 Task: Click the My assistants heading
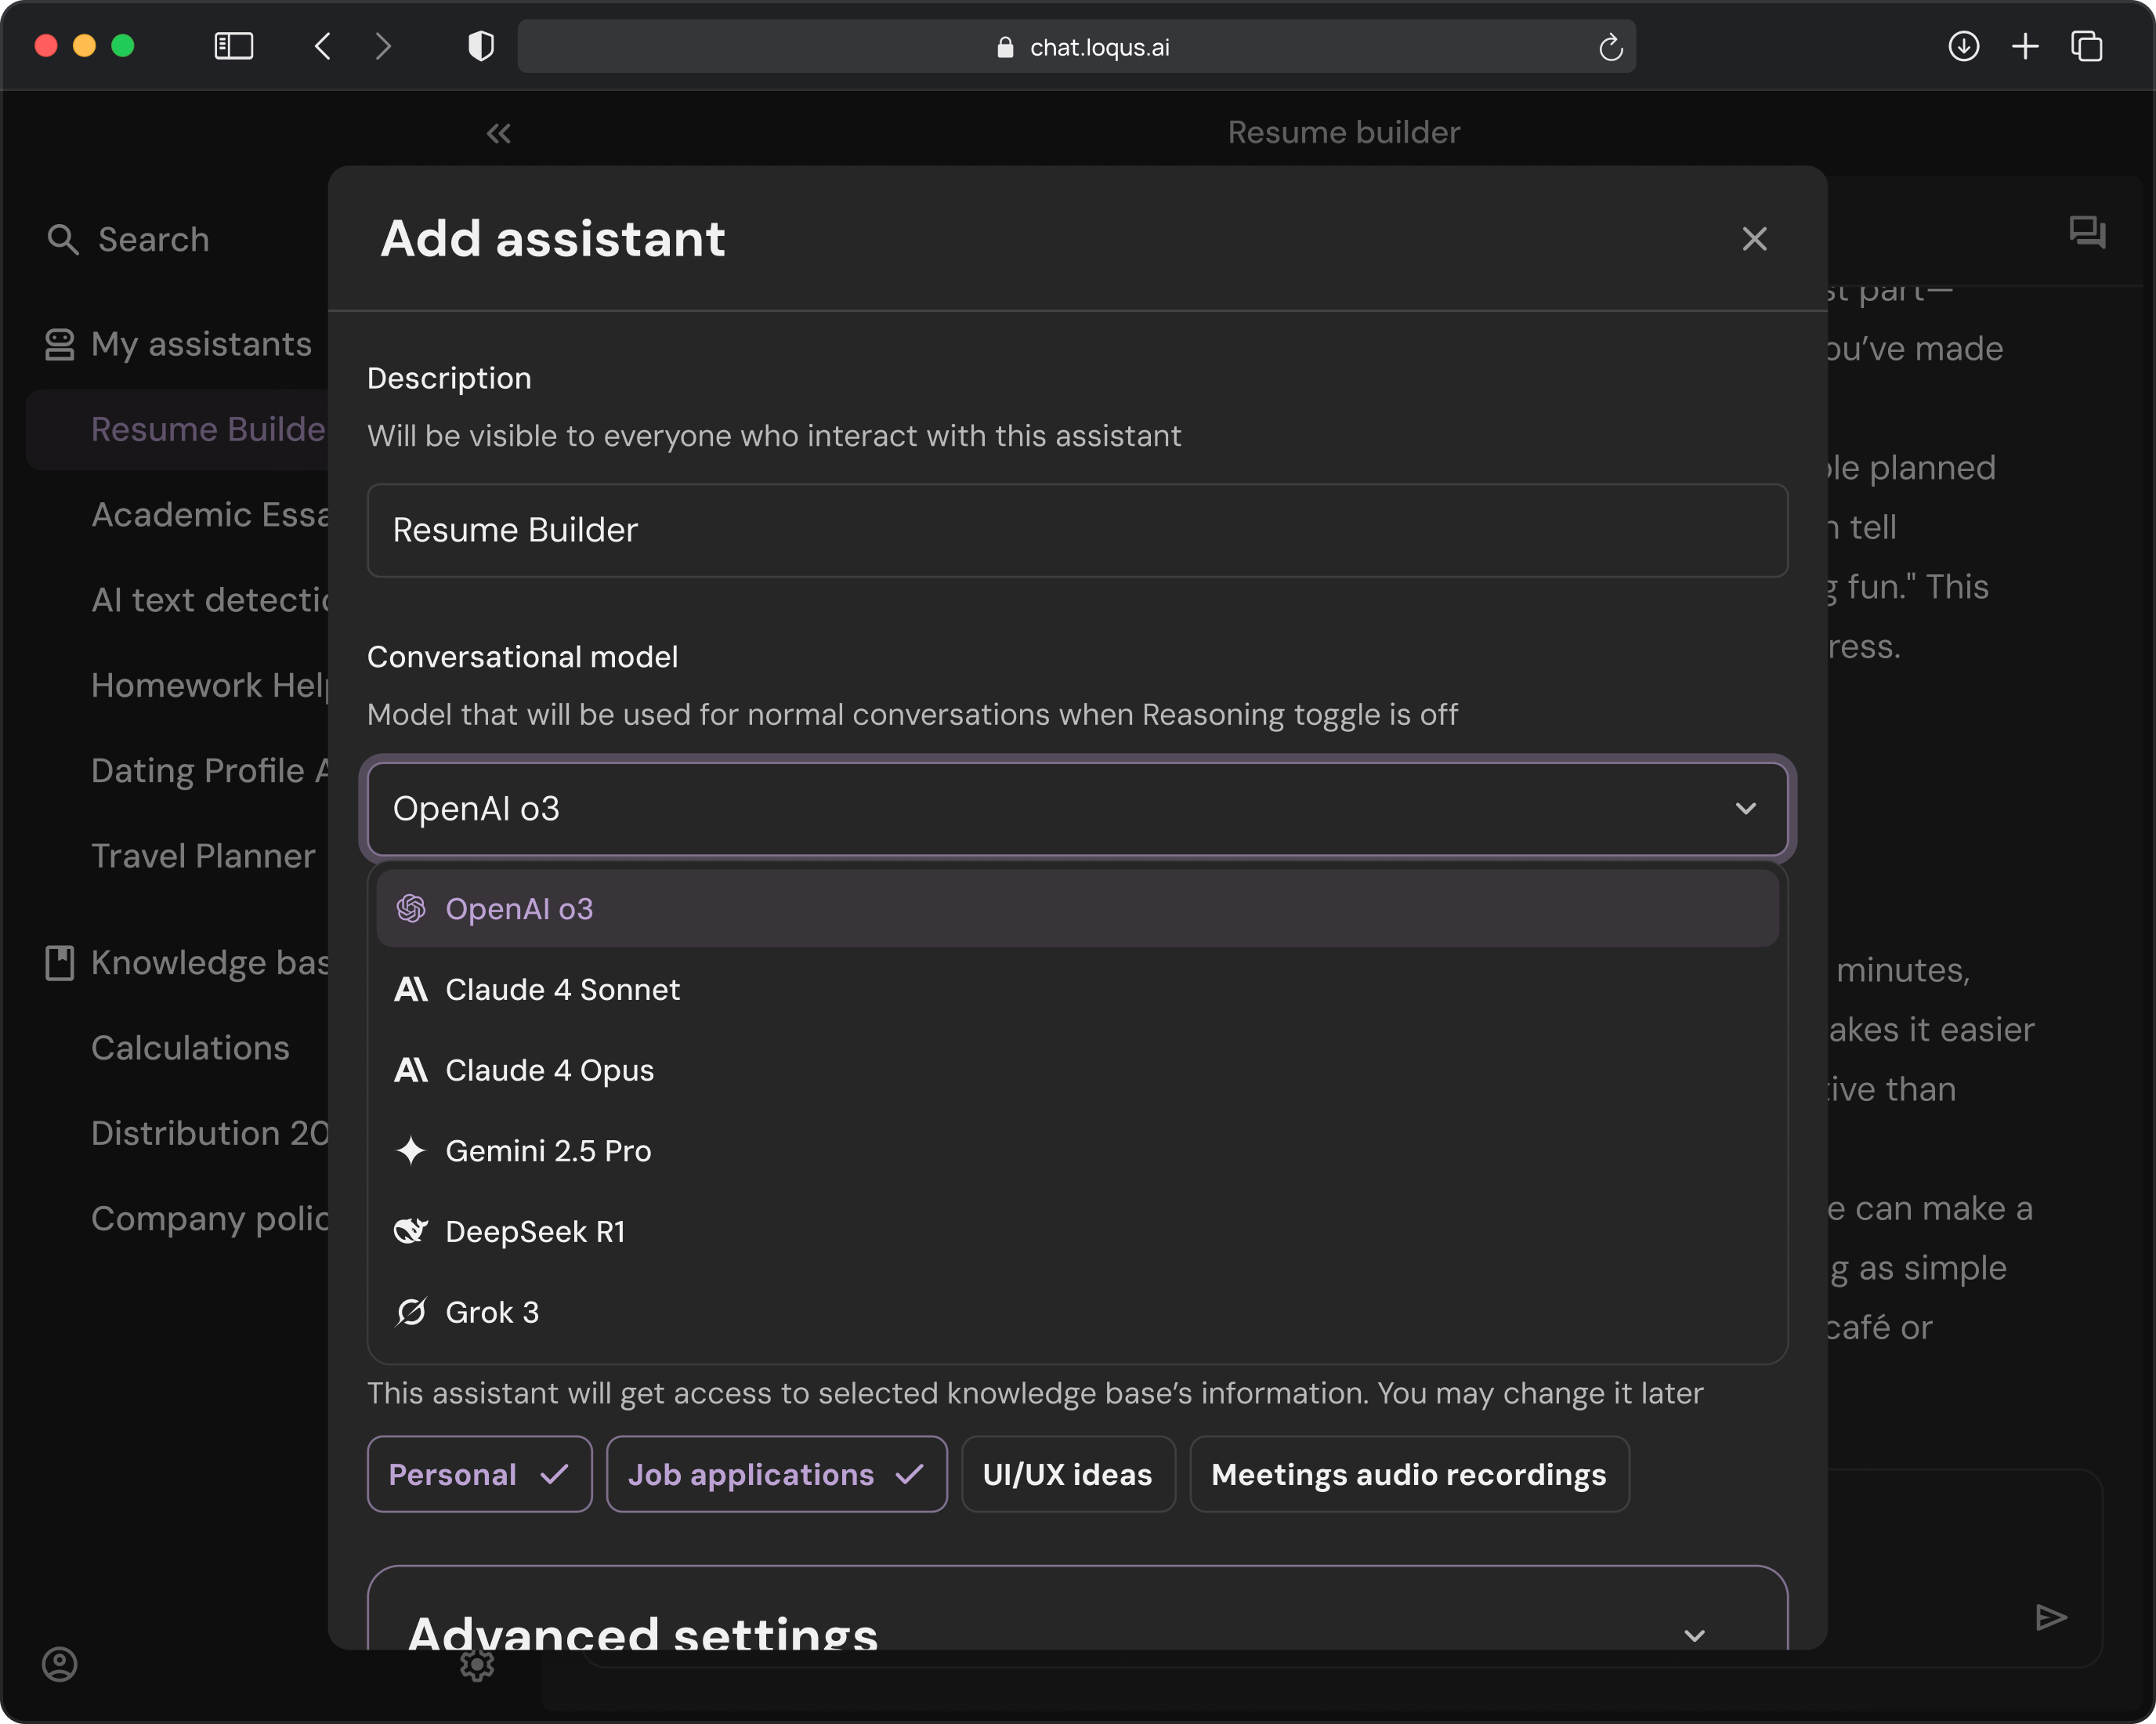[201, 344]
